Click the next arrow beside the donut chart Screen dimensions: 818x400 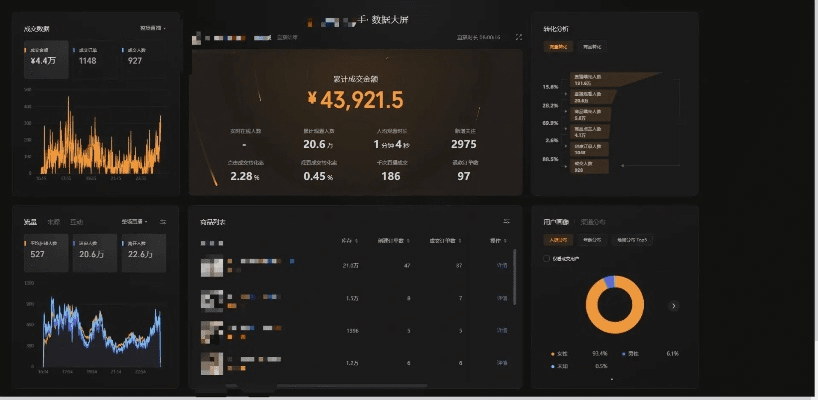click(x=673, y=306)
